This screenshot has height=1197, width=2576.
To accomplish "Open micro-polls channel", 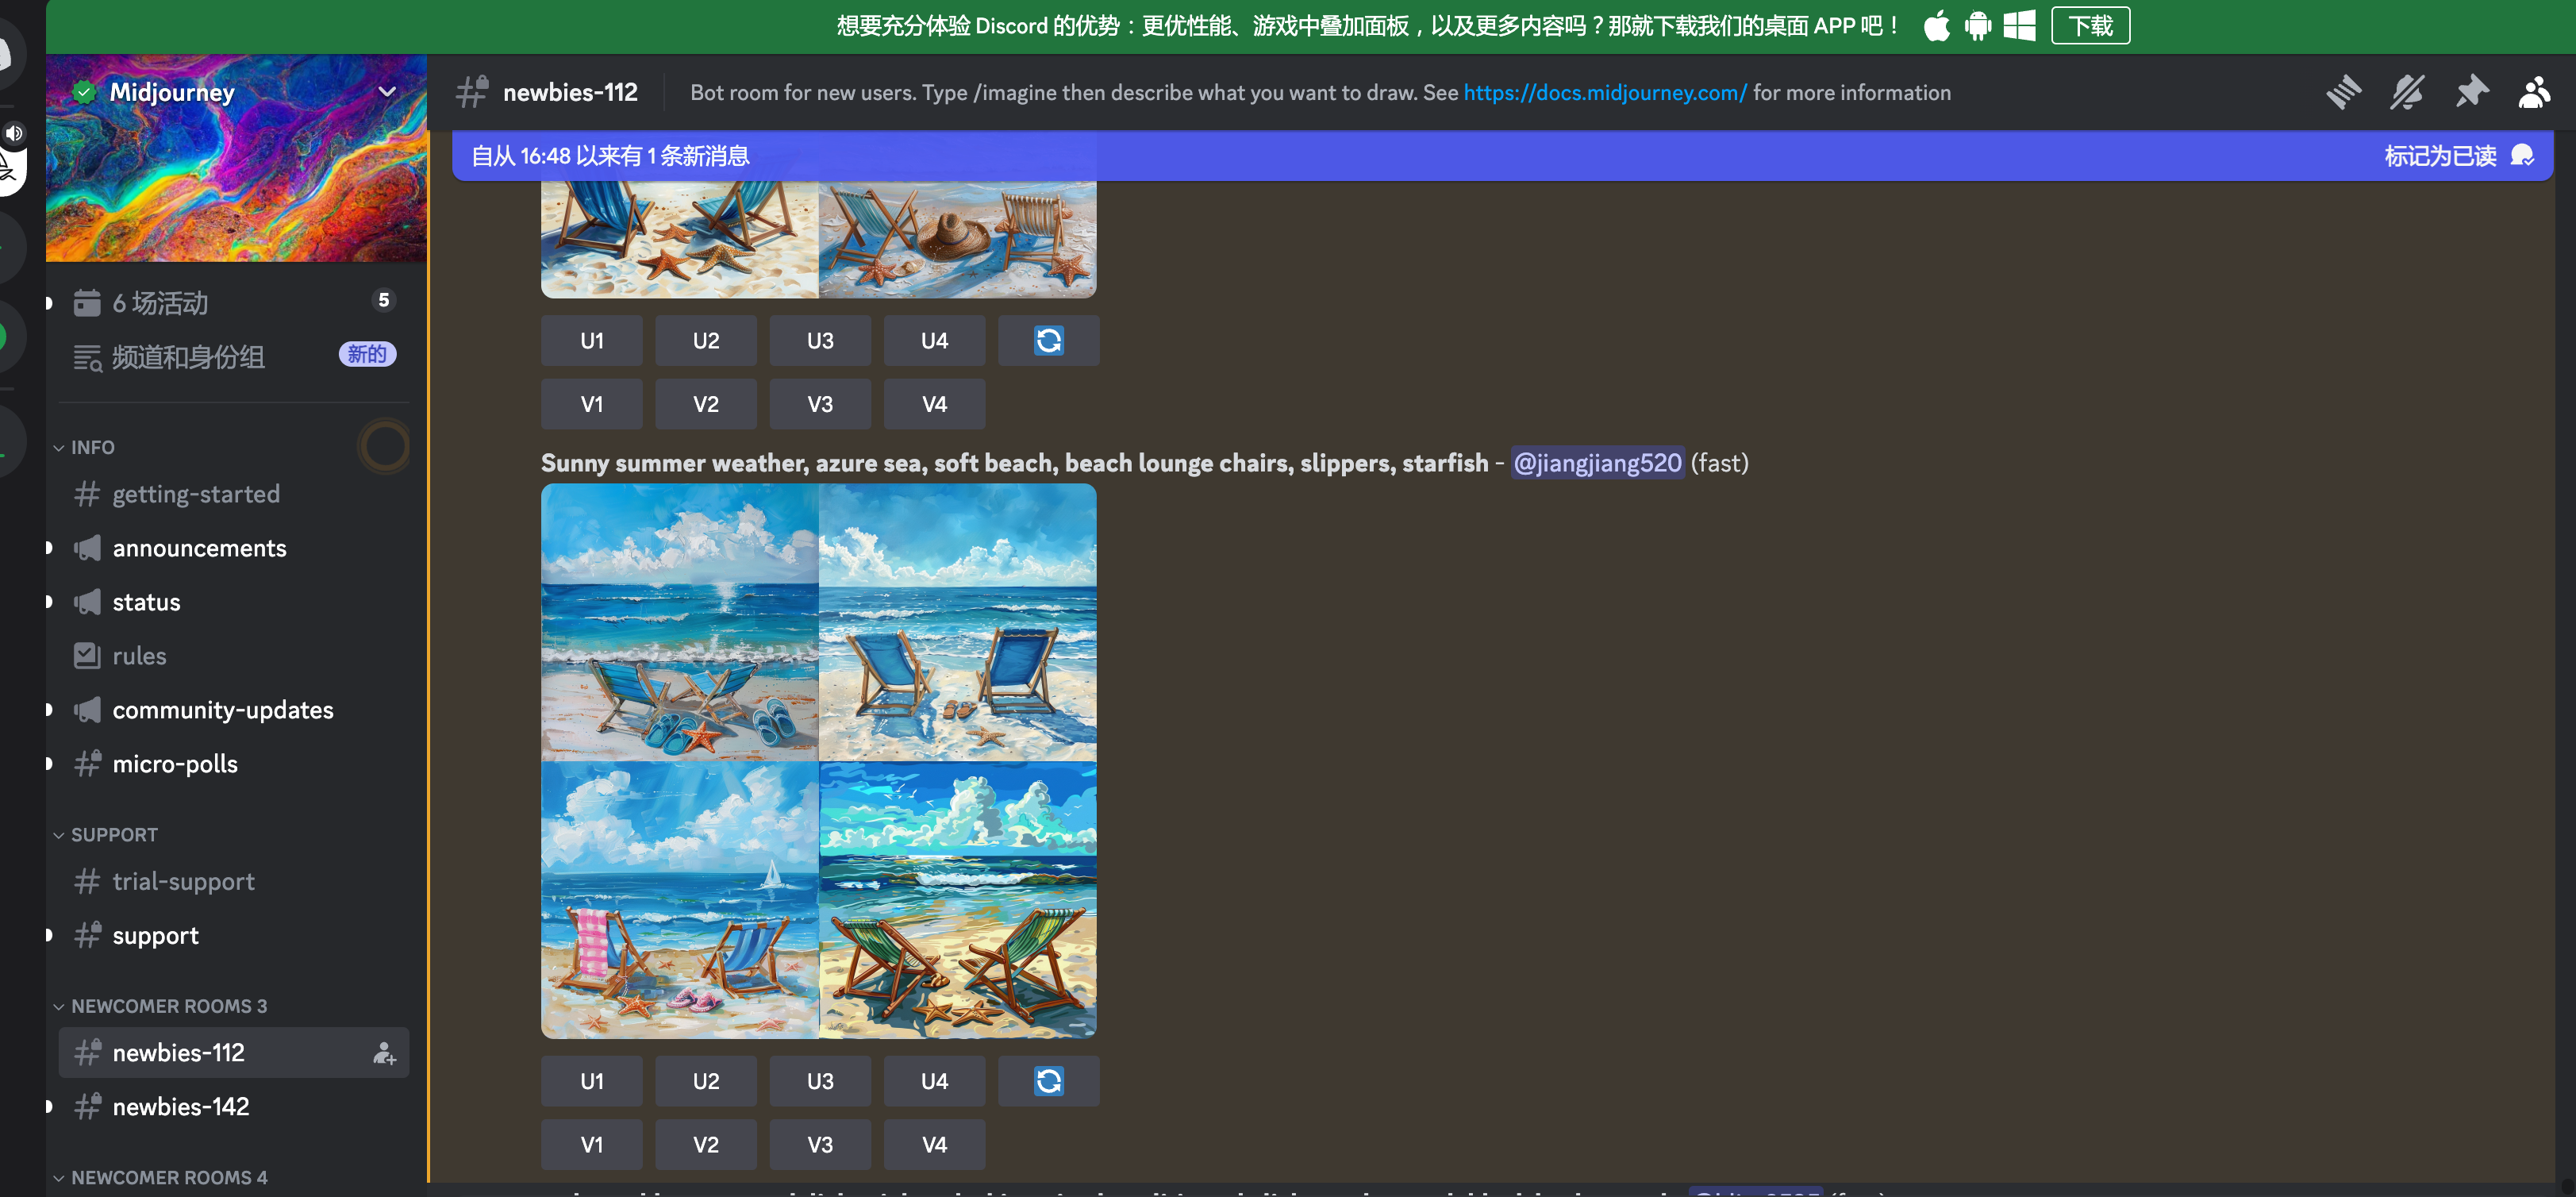I will [x=234, y=764].
